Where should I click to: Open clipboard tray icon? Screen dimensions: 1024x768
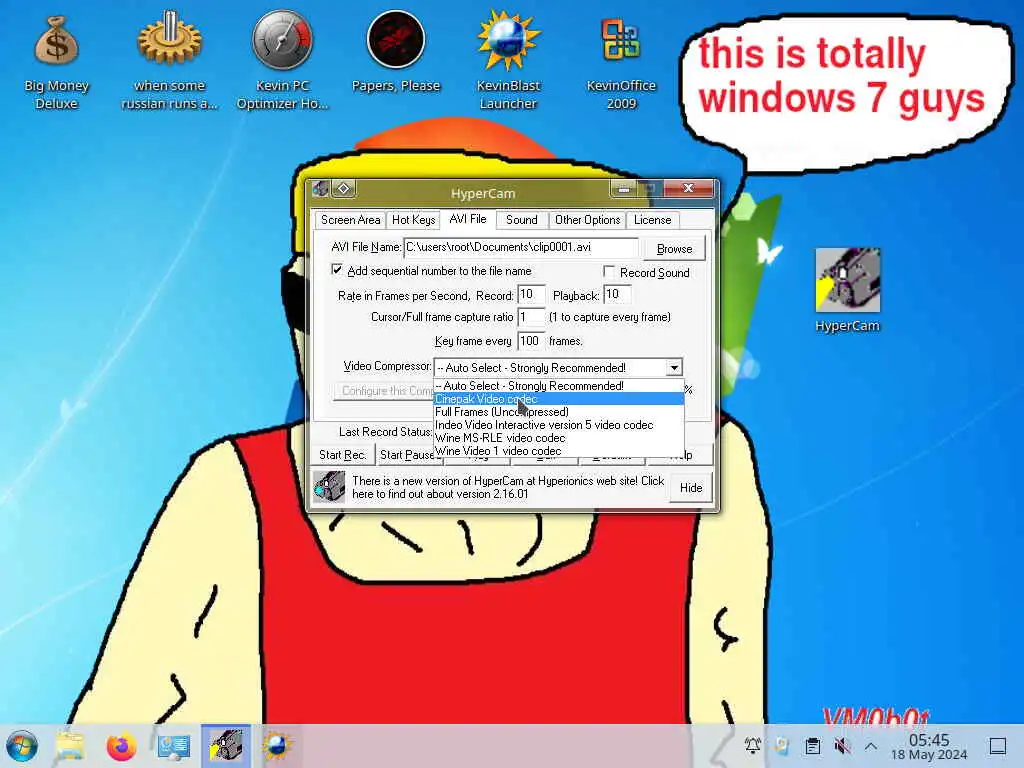[x=812, y=746]
